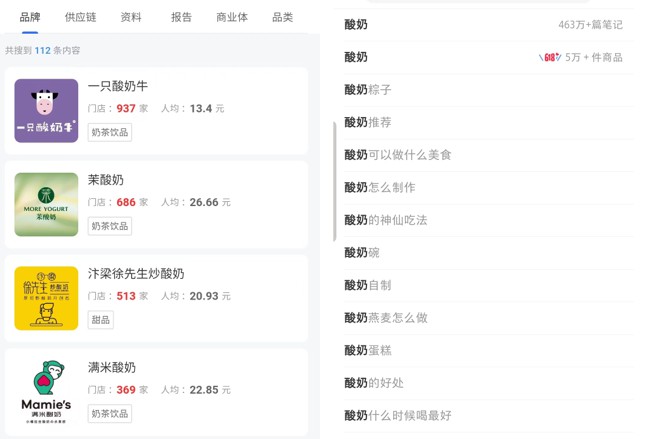Click average price 26.66 元
This screenshot has width=654, height=439.
tap(210, 202)
